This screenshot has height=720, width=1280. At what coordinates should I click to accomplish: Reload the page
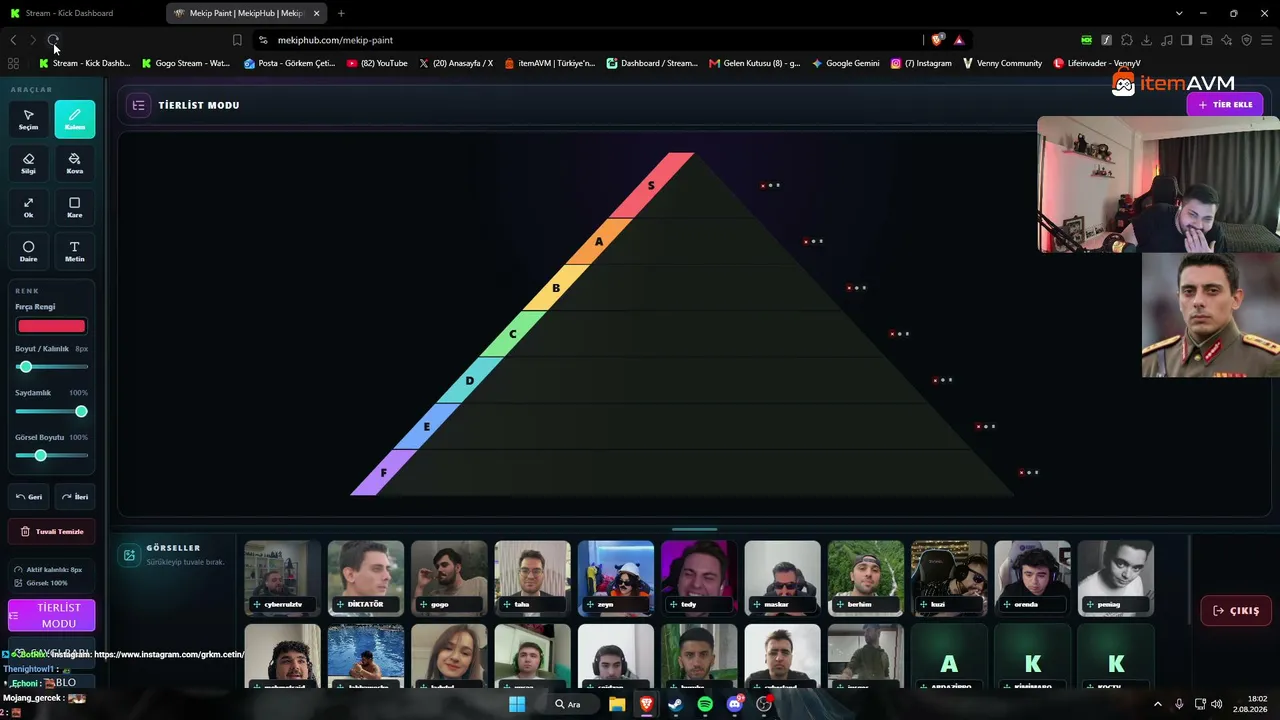pos(53,40)
